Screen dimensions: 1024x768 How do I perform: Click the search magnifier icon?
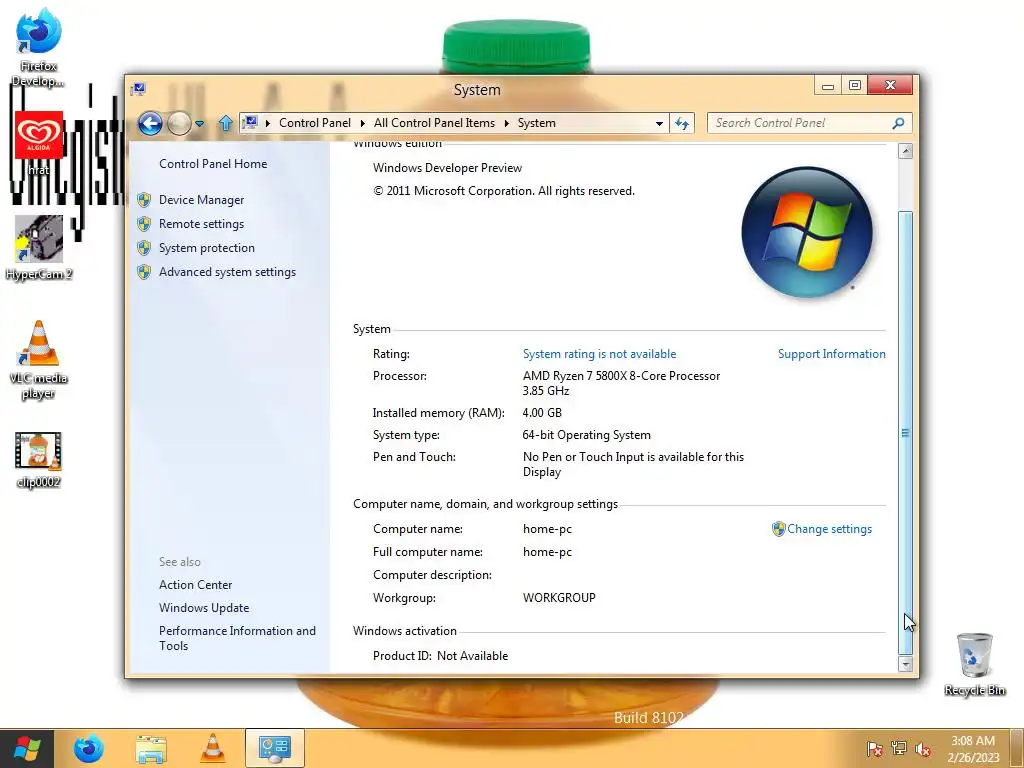coord(899,123)
